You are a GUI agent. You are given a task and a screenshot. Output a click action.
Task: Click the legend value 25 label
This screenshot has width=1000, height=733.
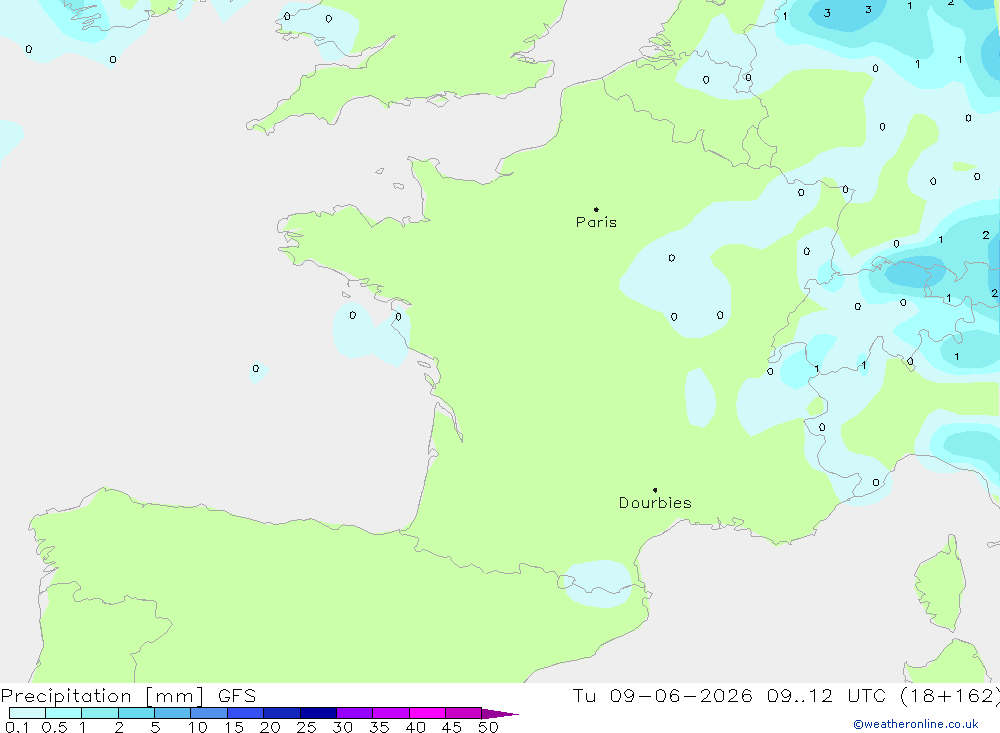tap(306, 727)
